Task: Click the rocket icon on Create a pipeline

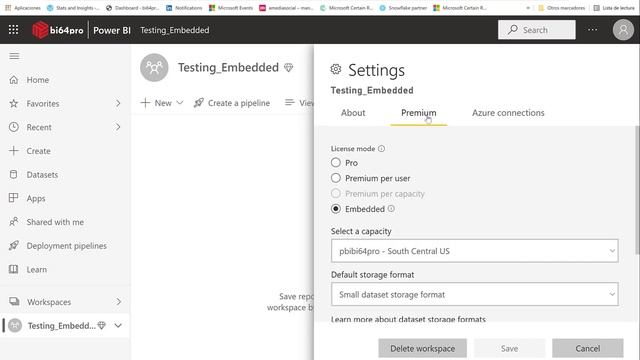Action: (x=199, y=102)
